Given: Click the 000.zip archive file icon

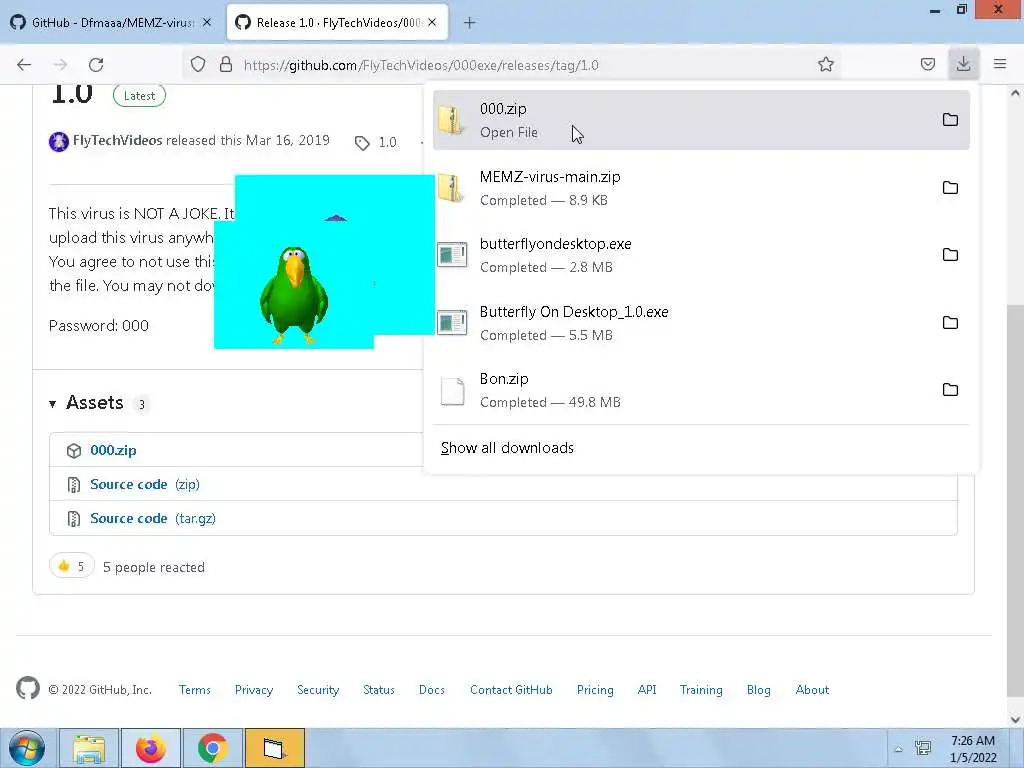Looking at the screenshot, I should [451, 121].
